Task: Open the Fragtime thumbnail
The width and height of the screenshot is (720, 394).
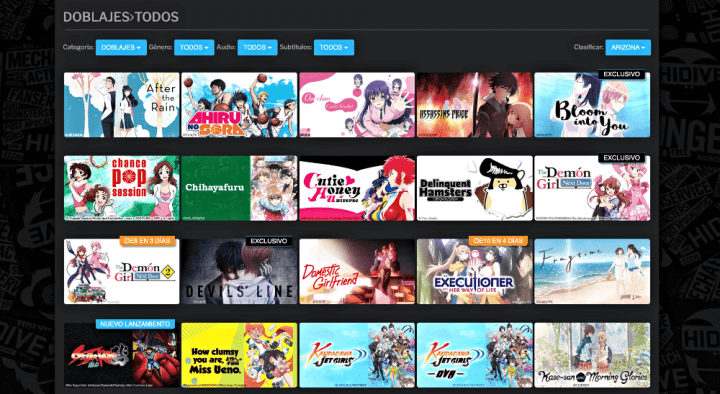Action: pyautogui.click(x=592, y=271)
